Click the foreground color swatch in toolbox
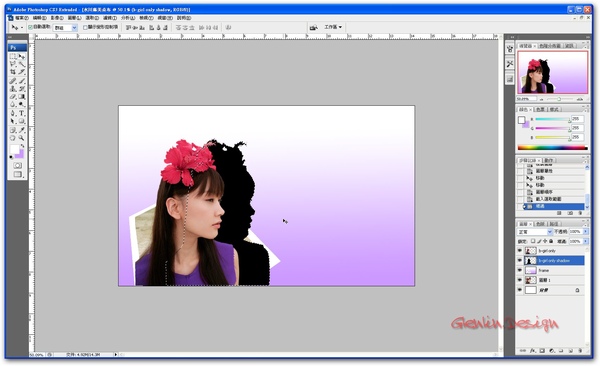 coord(15,149)
